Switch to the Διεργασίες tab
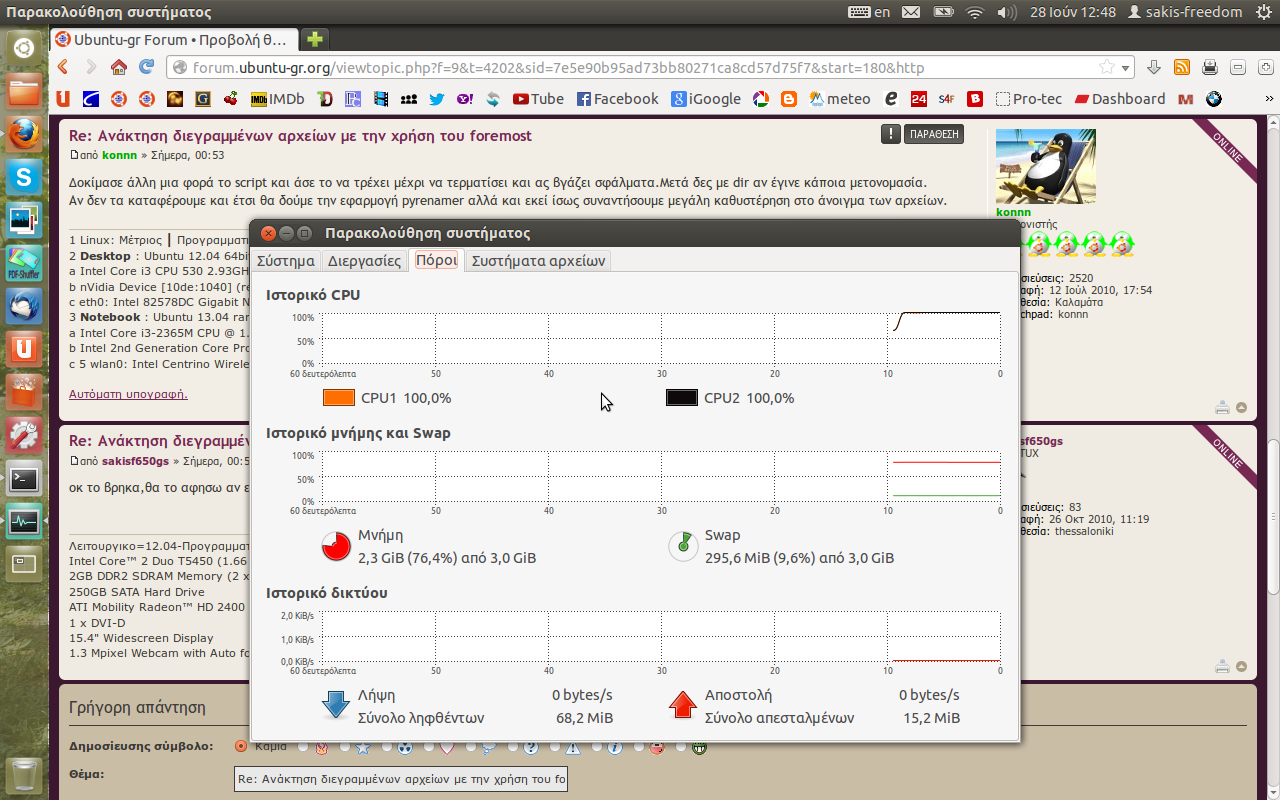Screen dimensions: 1280x800 pyautogui.click(x=365, y=261)
